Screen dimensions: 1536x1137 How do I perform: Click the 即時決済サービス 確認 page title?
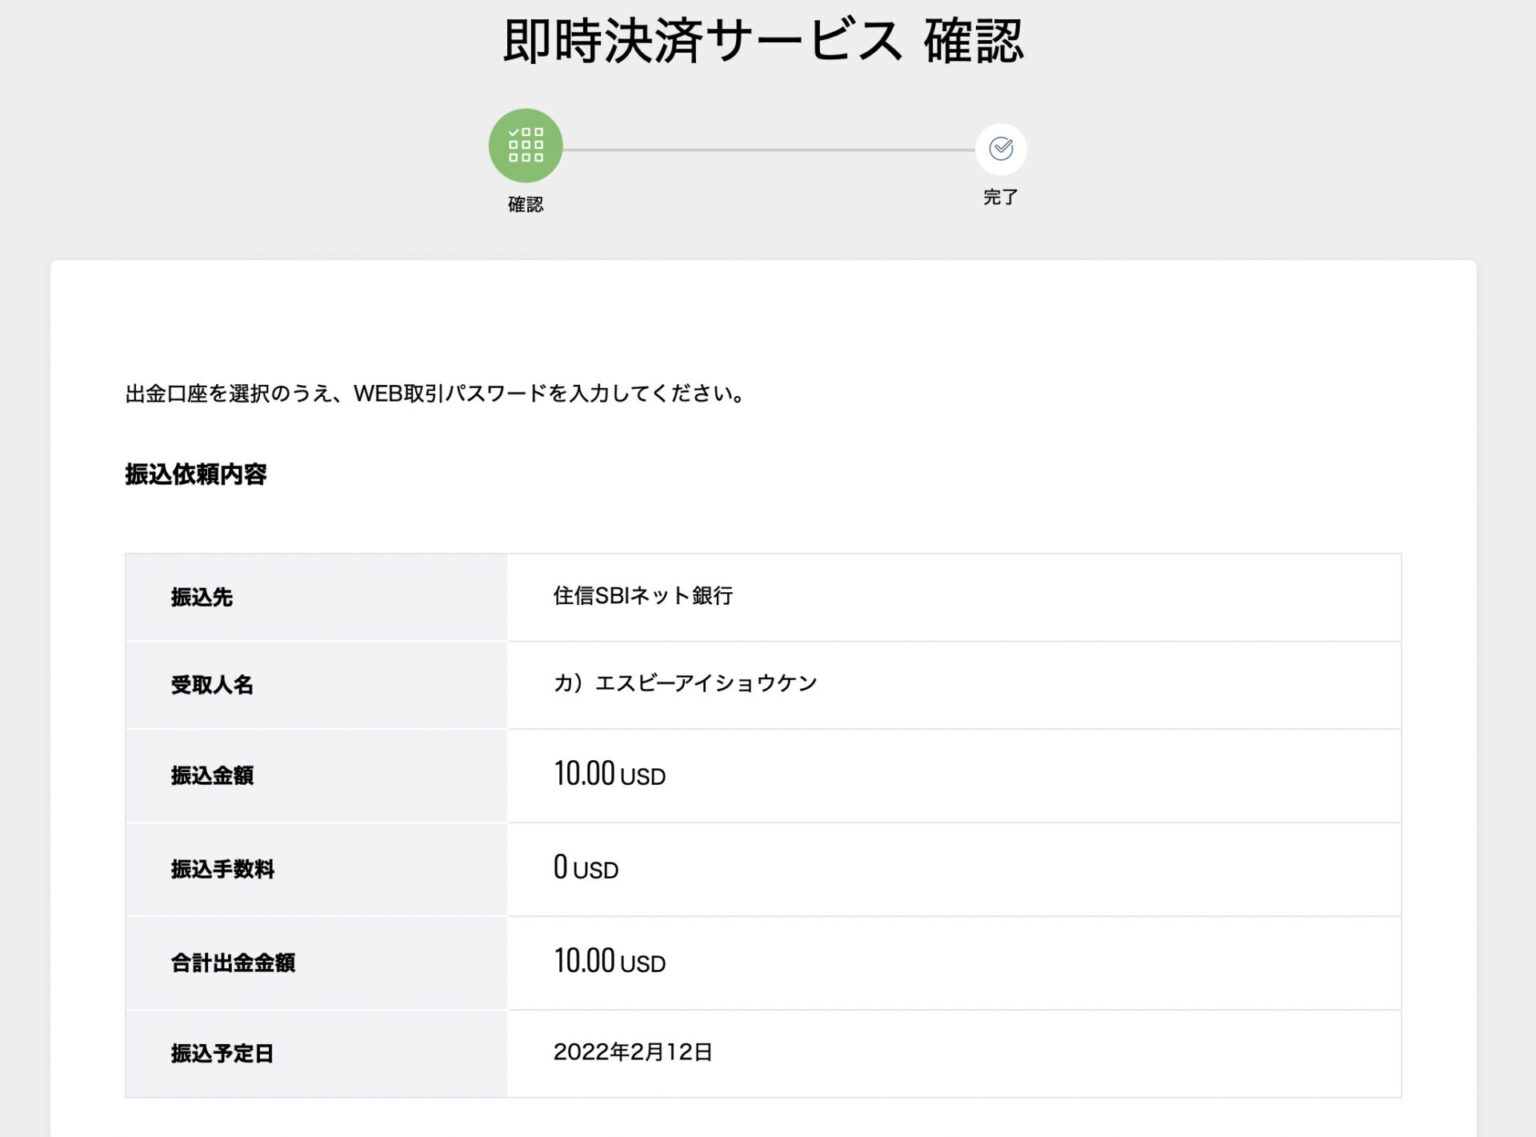pyautogui.click(x=763, y=42)
